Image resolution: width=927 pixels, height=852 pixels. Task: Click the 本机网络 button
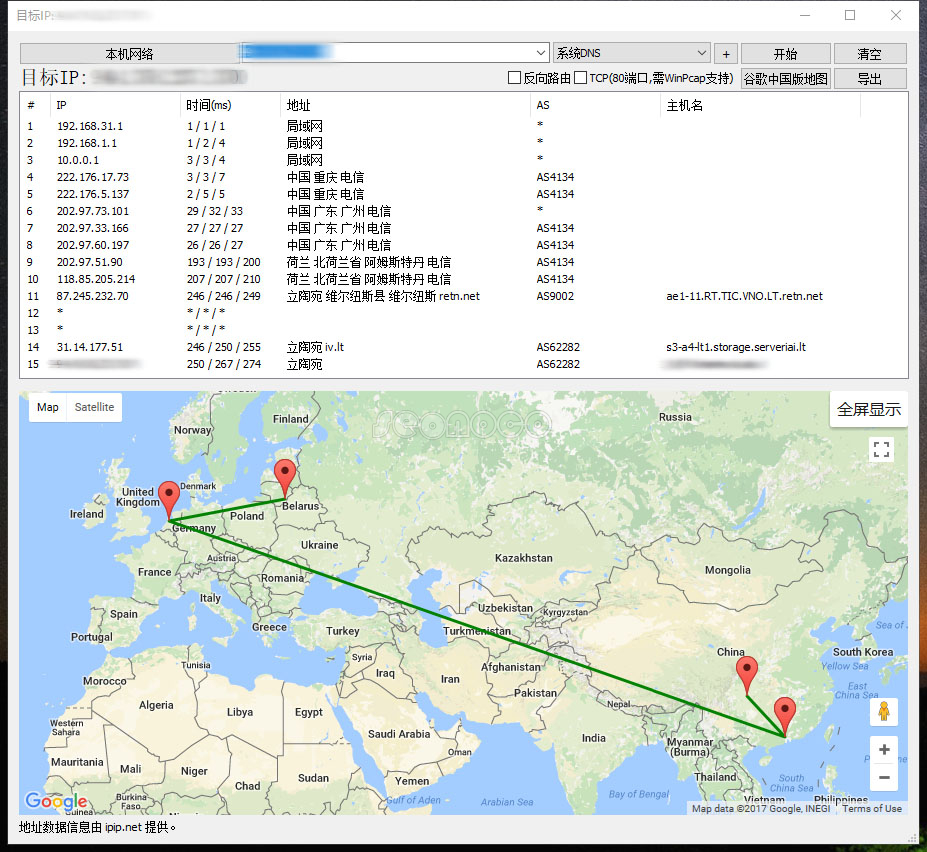click(x=129, y=54)
